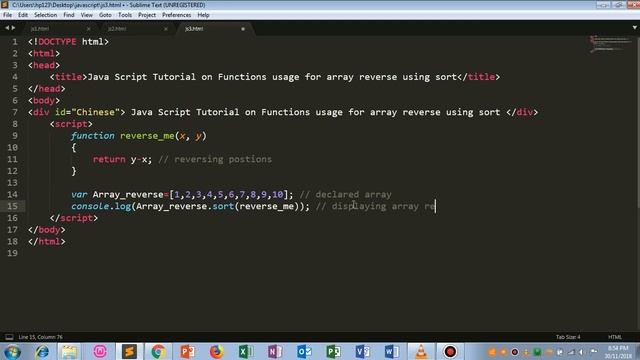Click unsaved dot on js3.html tab

pos(243,29)
